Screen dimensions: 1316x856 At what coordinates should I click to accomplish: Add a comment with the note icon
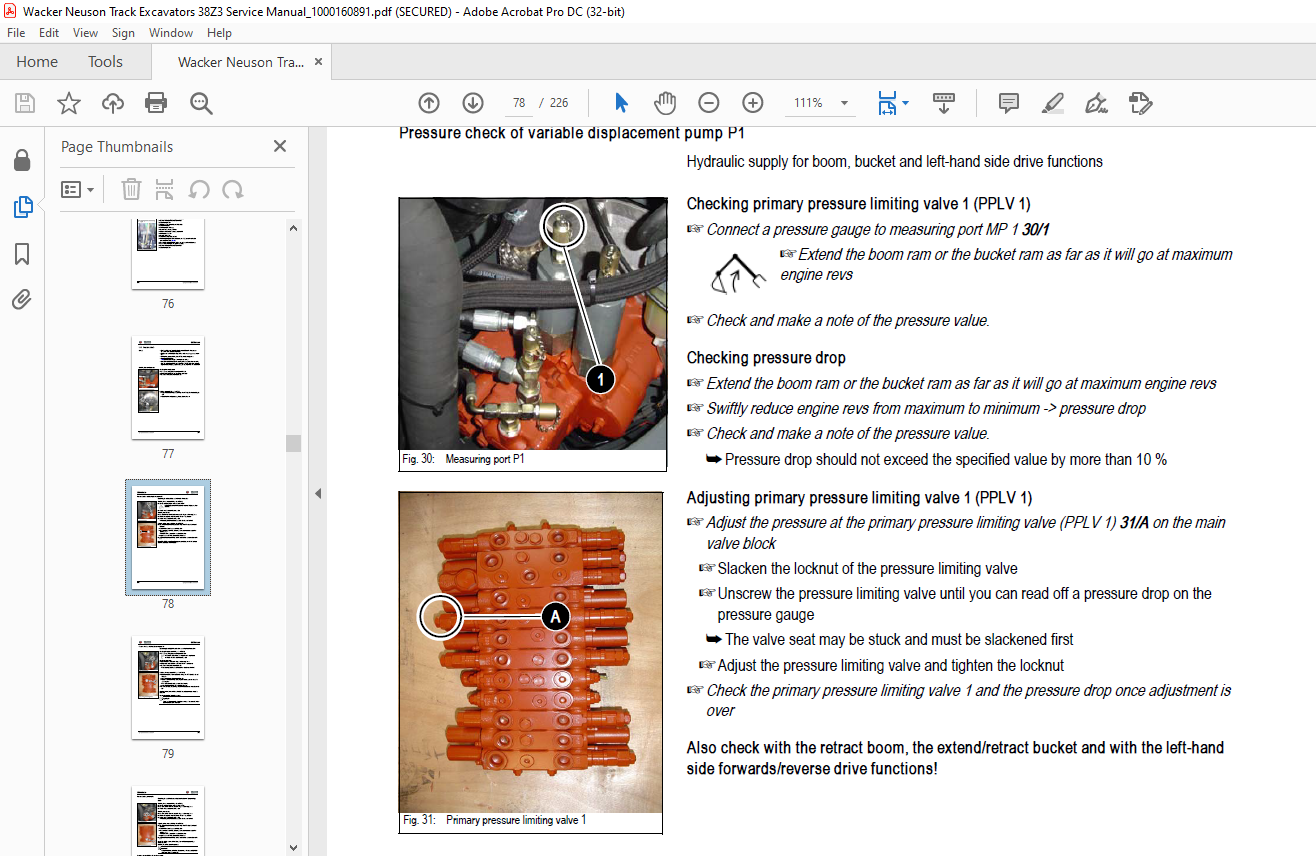[1009, 103]
